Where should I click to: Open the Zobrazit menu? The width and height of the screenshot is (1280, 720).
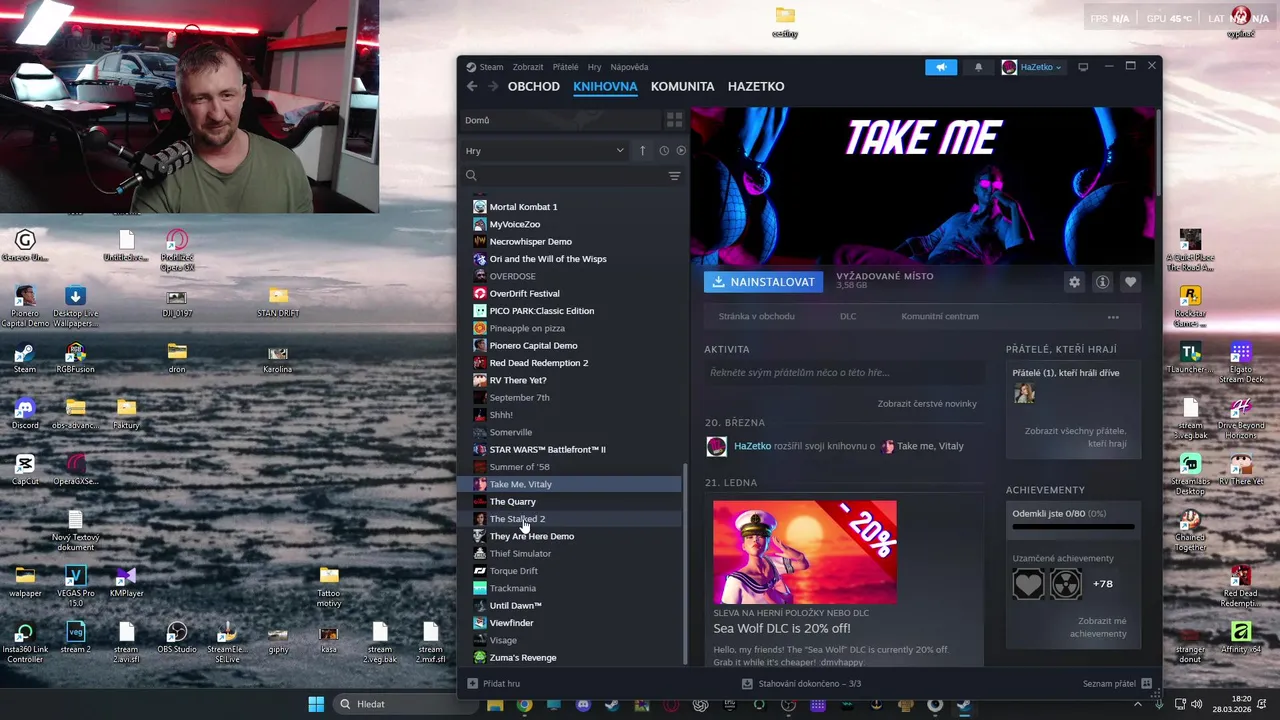coord(528,67)
